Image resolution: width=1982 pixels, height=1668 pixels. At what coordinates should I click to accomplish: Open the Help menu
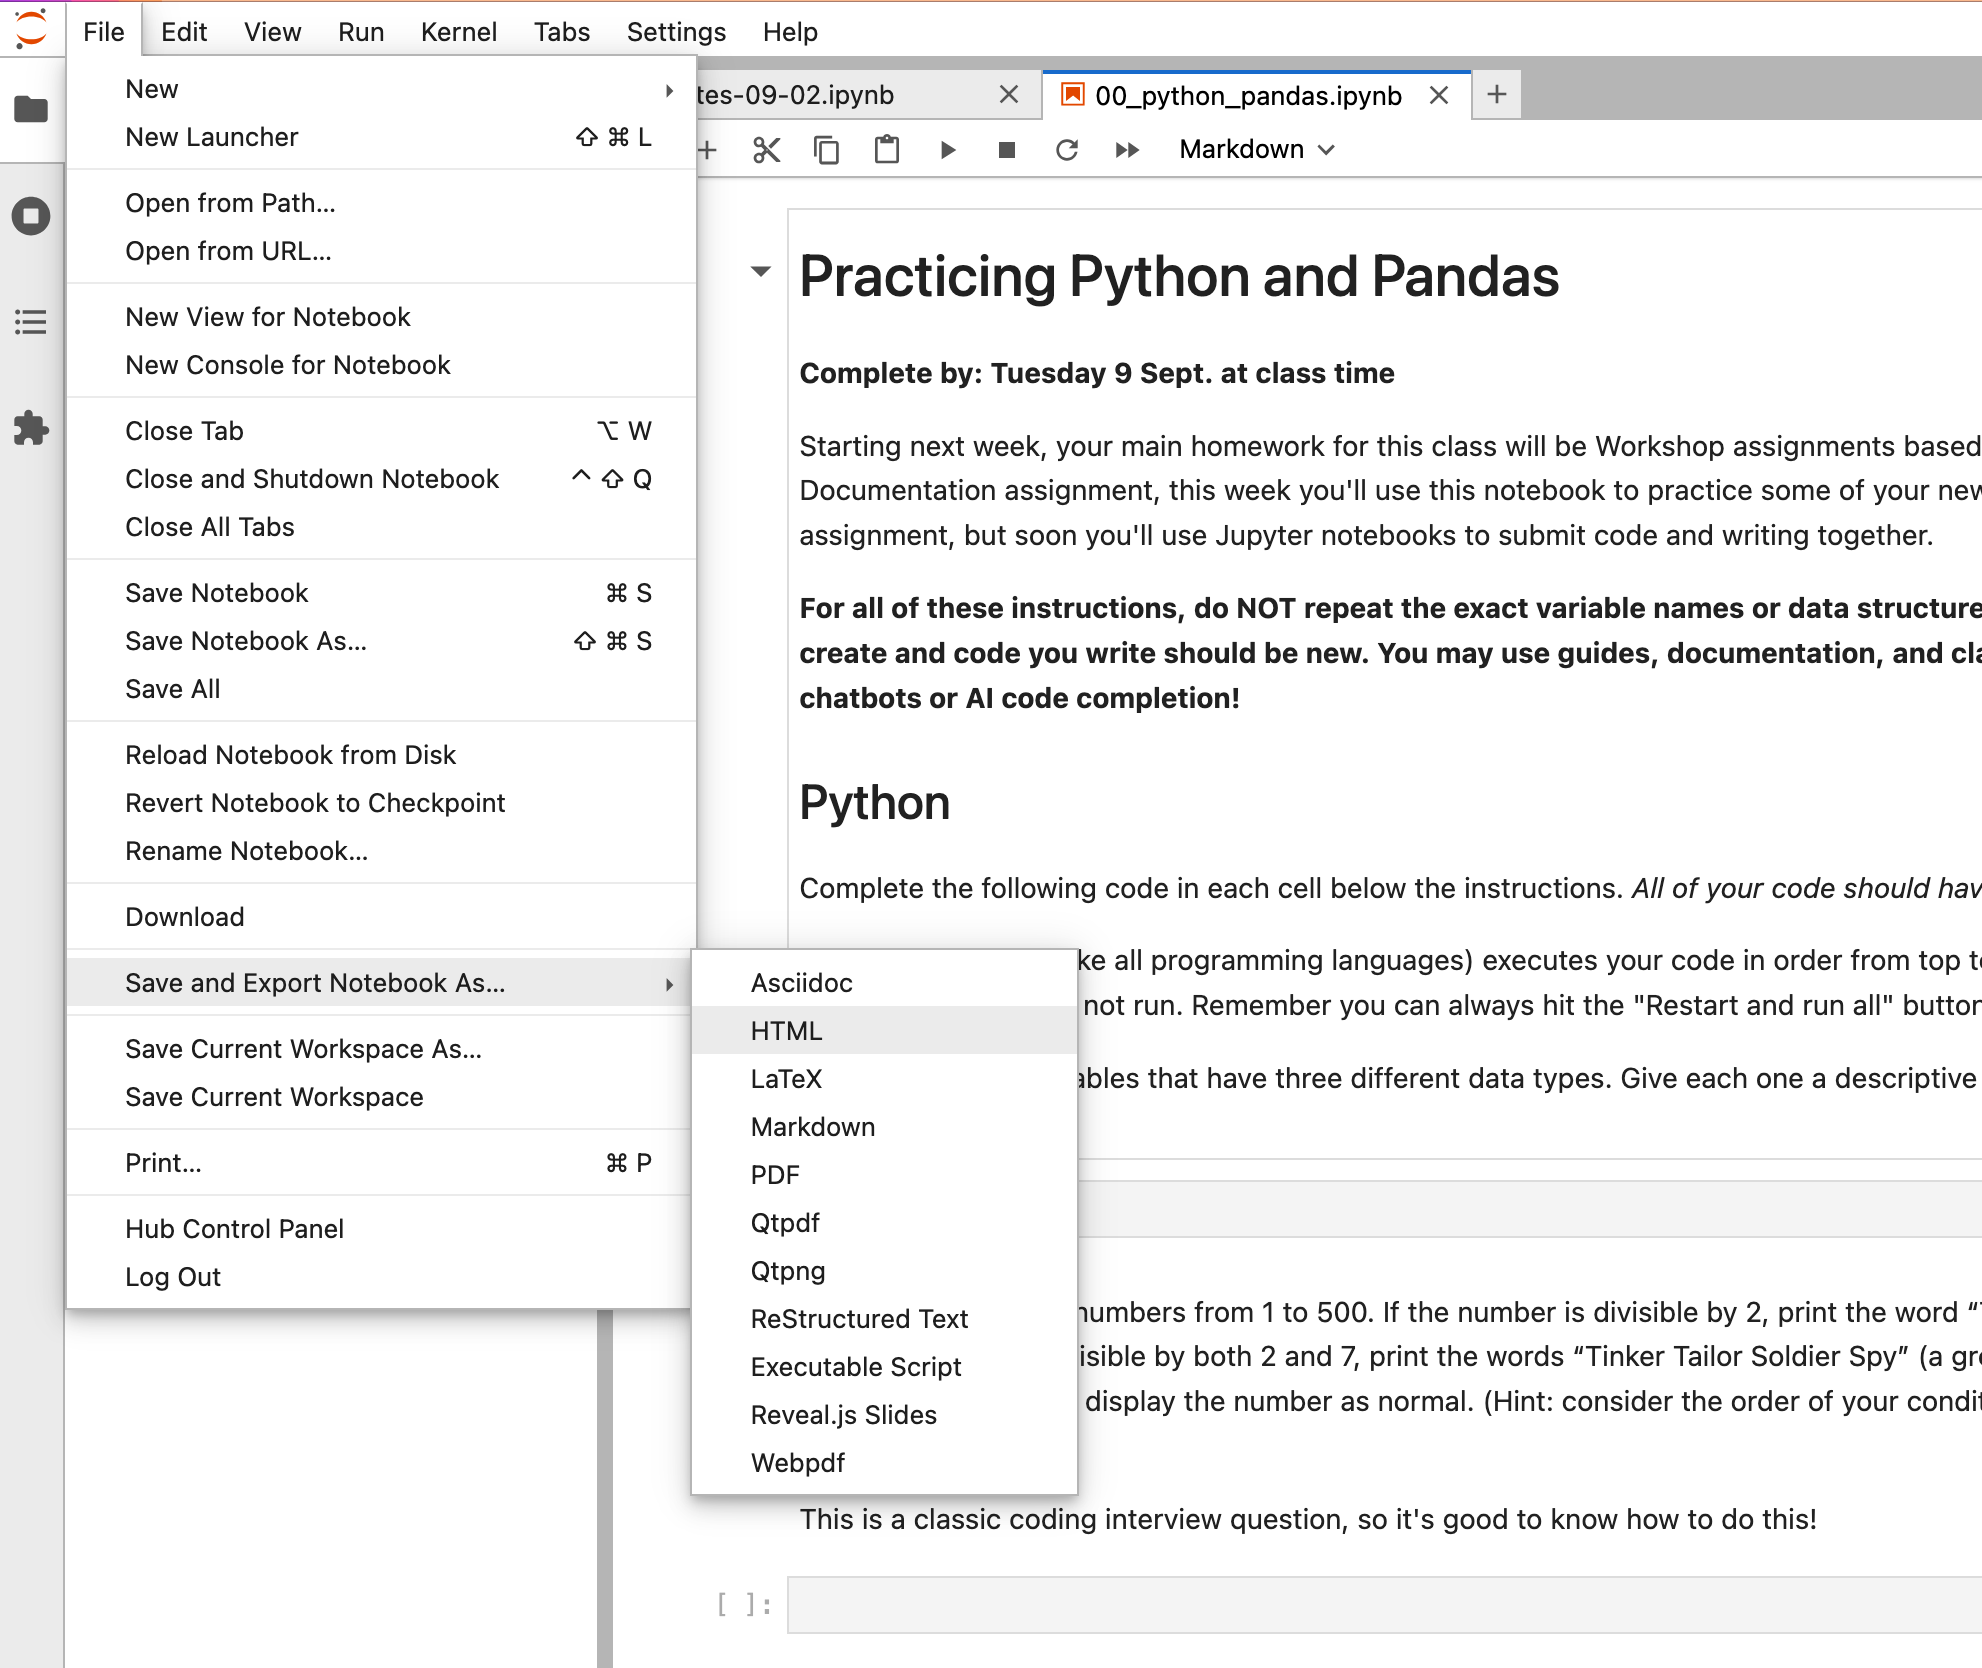pos(790,32)
